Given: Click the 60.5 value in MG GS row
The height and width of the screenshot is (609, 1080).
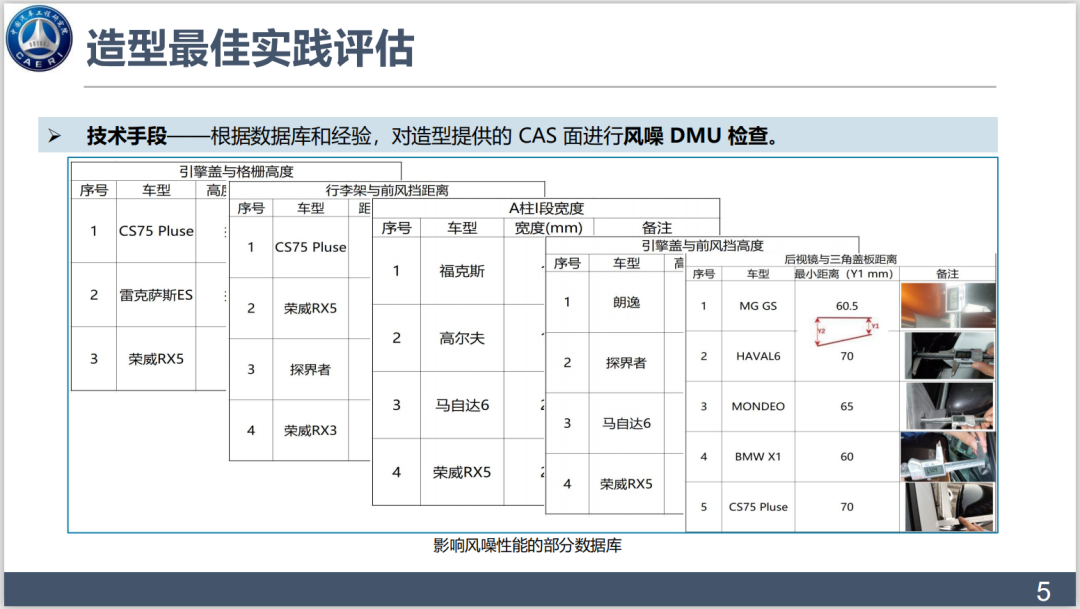Looking at the screenshot, I should click(847, 305).
